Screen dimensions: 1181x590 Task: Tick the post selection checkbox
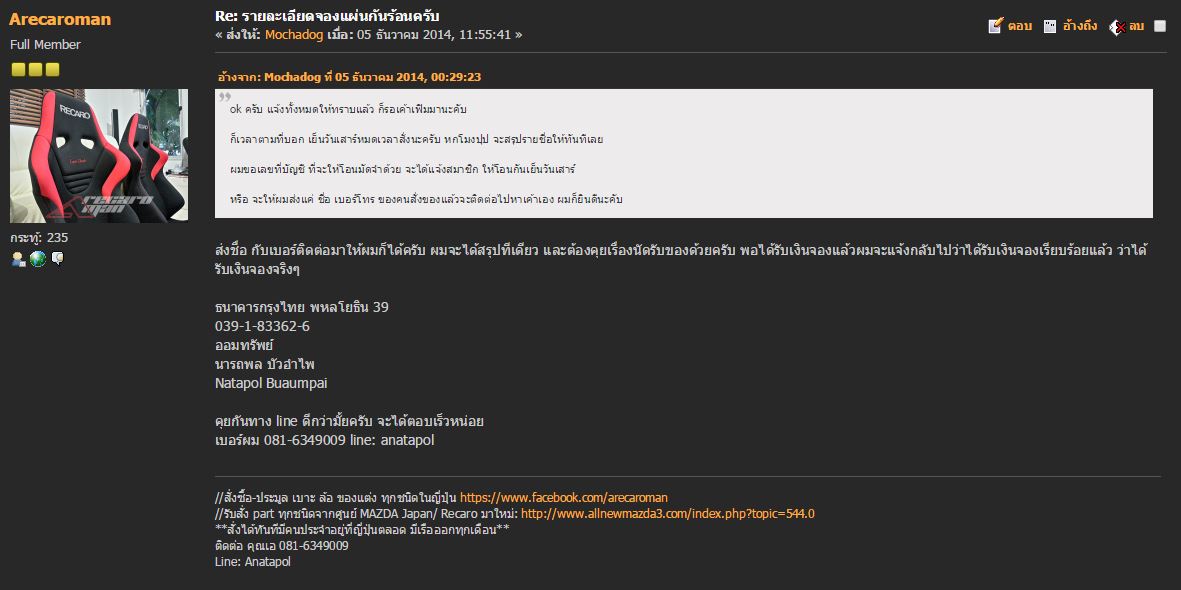1160,26
